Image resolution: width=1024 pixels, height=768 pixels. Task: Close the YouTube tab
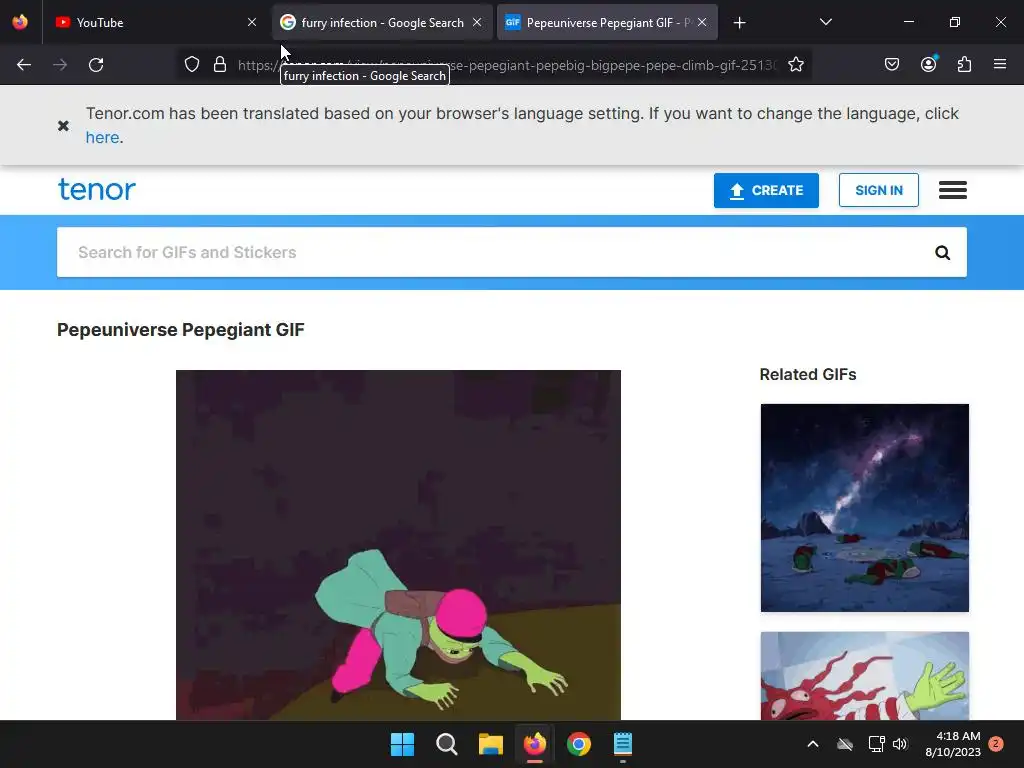coord(252,22)
